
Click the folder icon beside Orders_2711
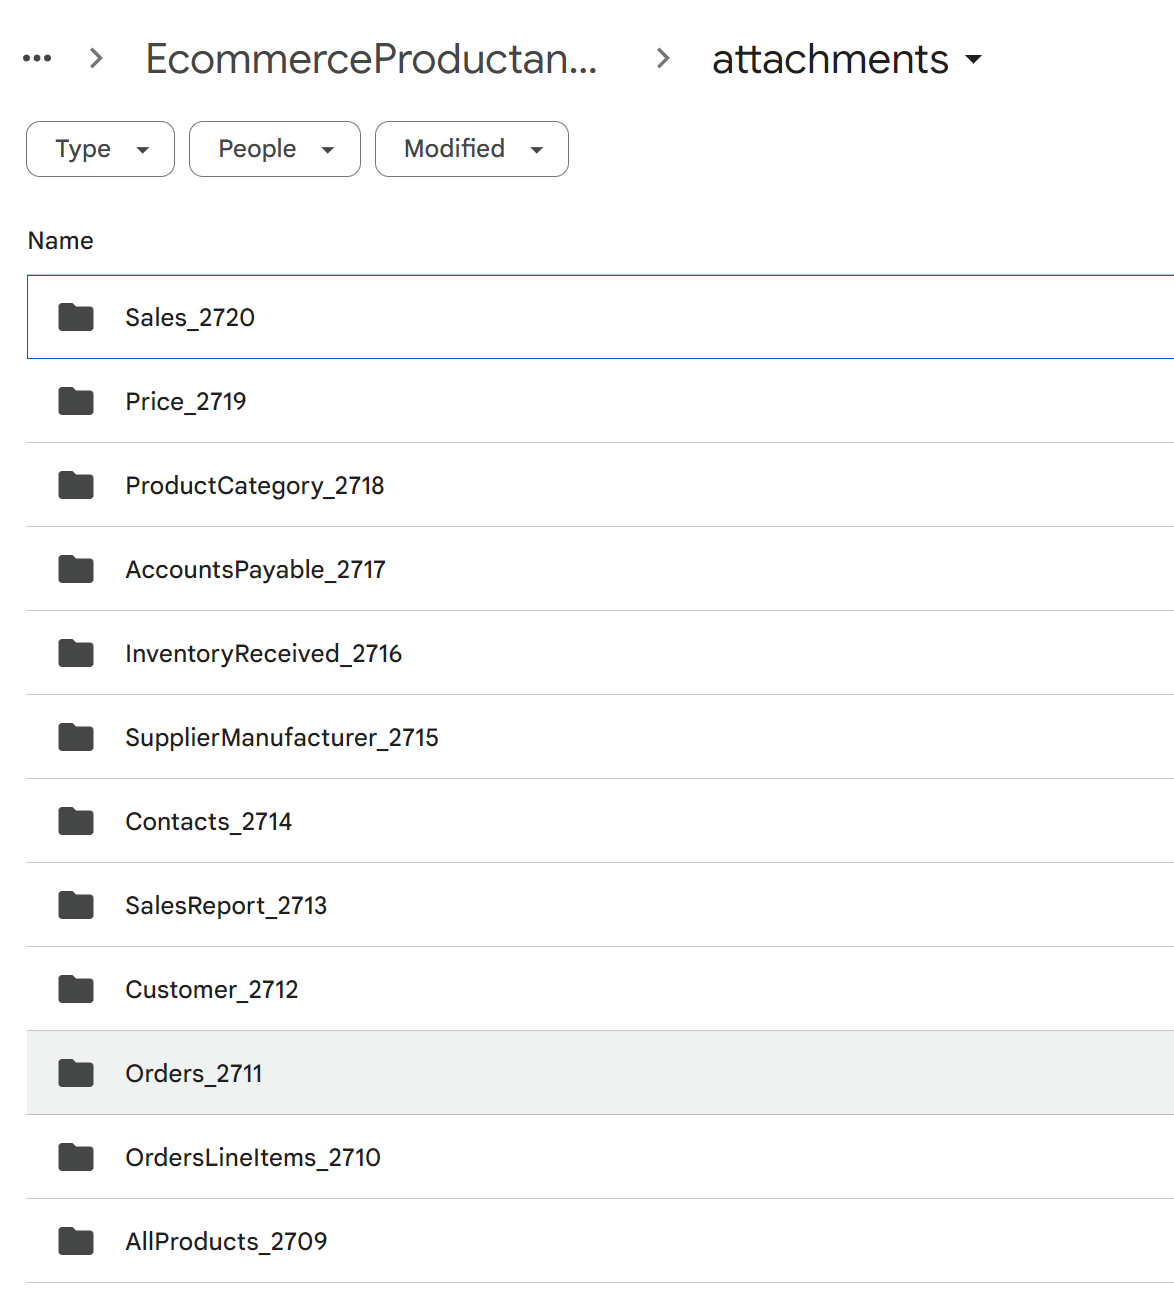pyautogui.click(x=76, y=1073)
